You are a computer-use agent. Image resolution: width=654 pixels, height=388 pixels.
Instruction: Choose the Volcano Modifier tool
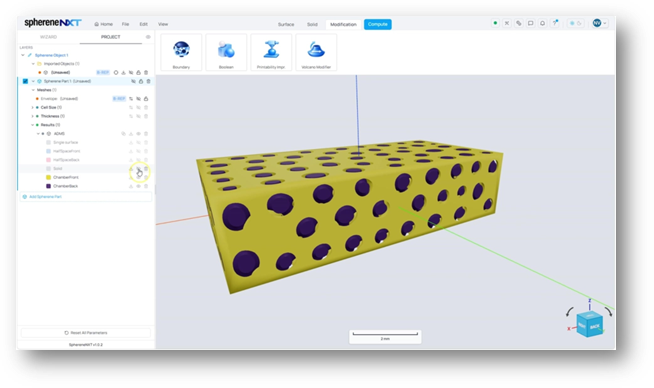(316, 52)
